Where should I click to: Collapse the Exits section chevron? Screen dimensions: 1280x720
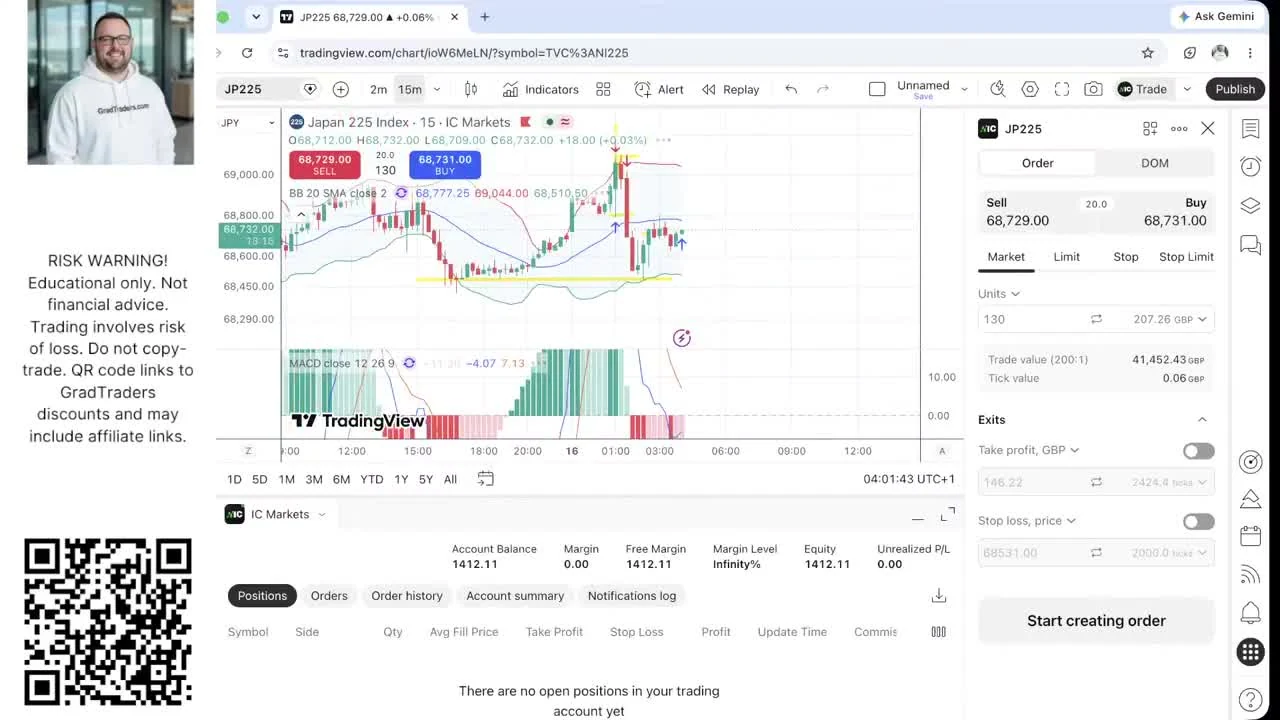(x=1202, y=420)
